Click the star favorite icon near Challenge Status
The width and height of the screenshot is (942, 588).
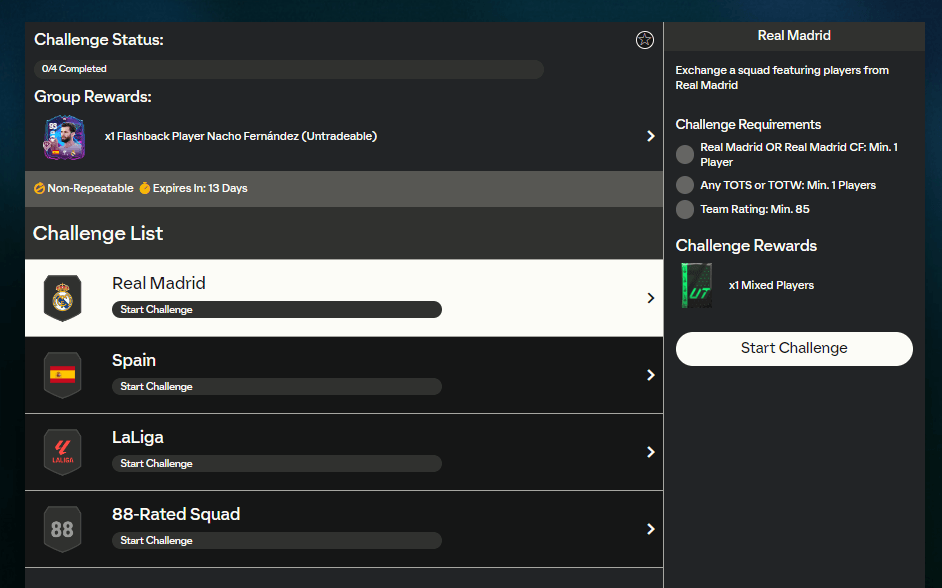[x=645, y=40]
